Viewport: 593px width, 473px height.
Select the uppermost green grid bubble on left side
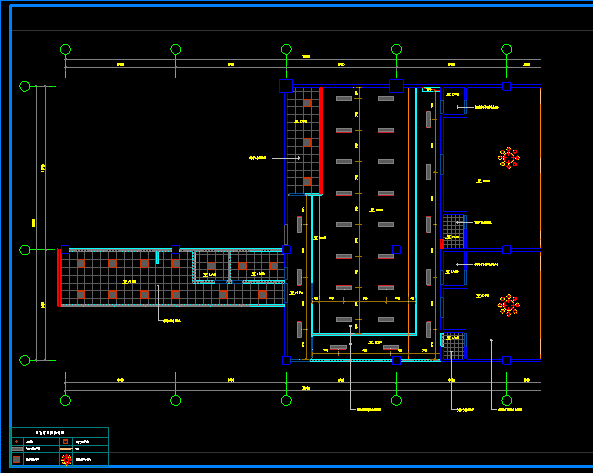pyautogui.click(x=25, y=87)
